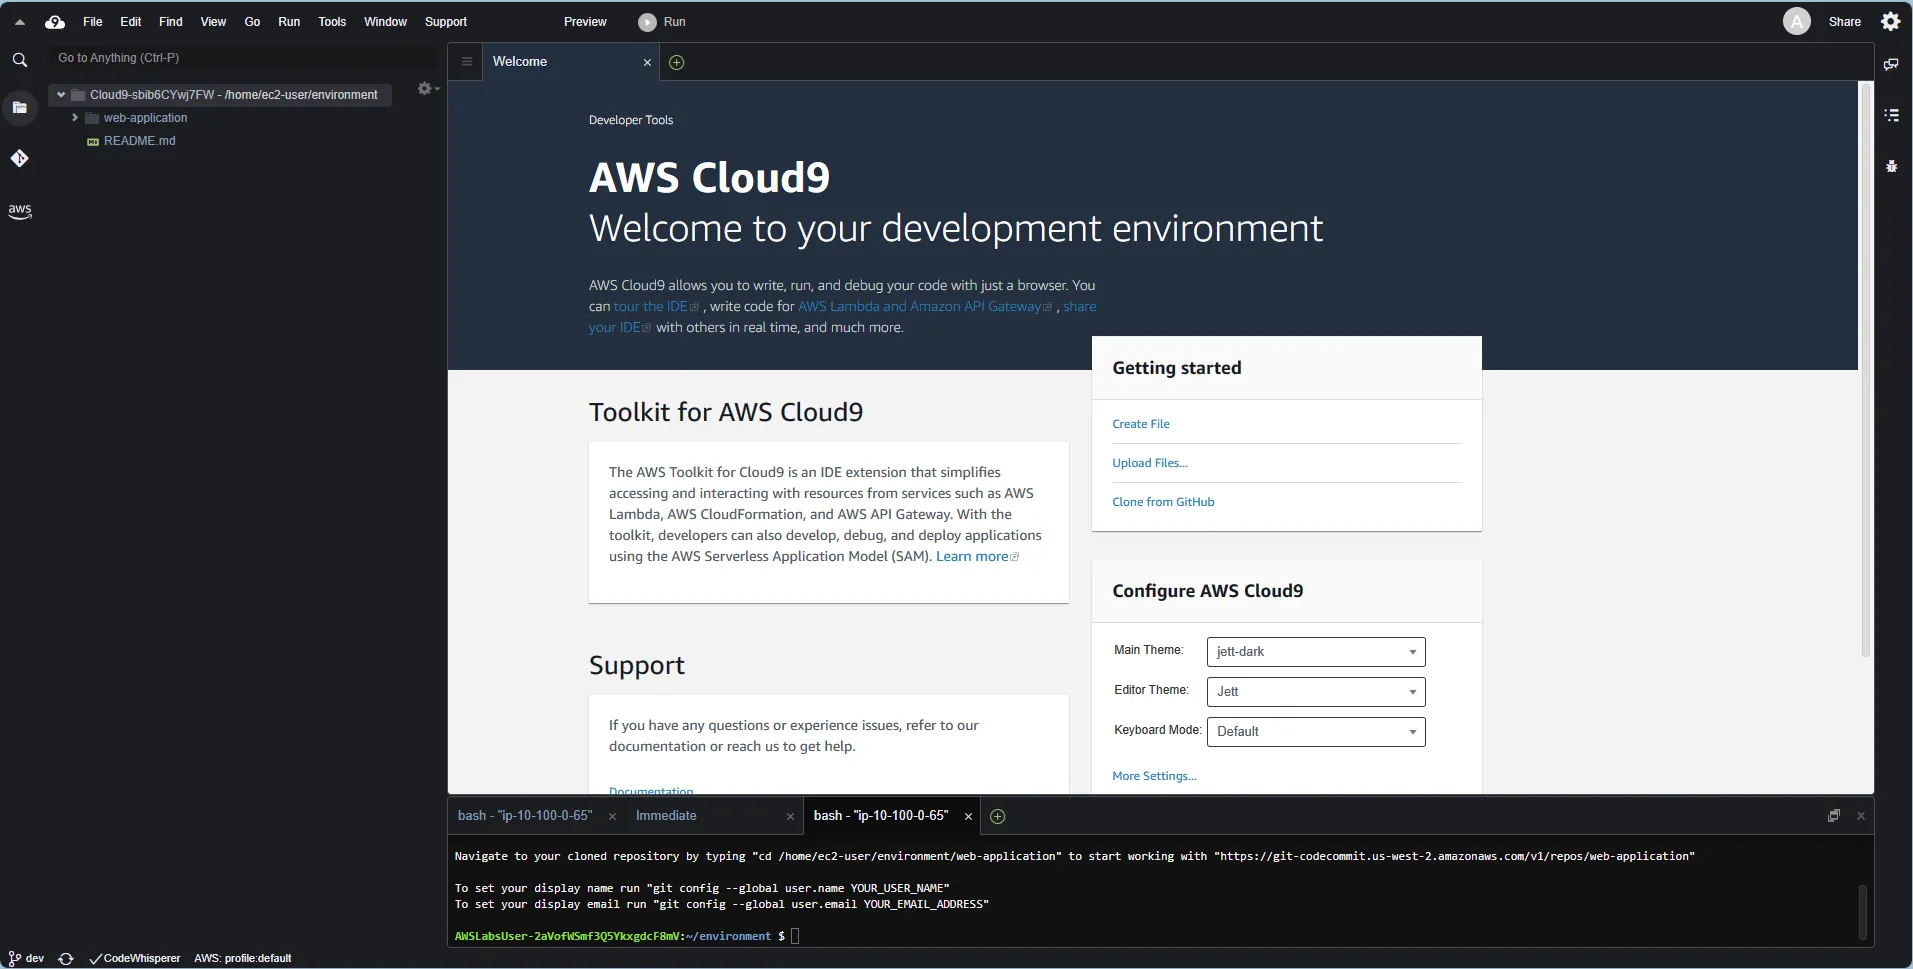Open the Environment file tree panel icon
Viewport: 1913px width, 969px height.
19,107
